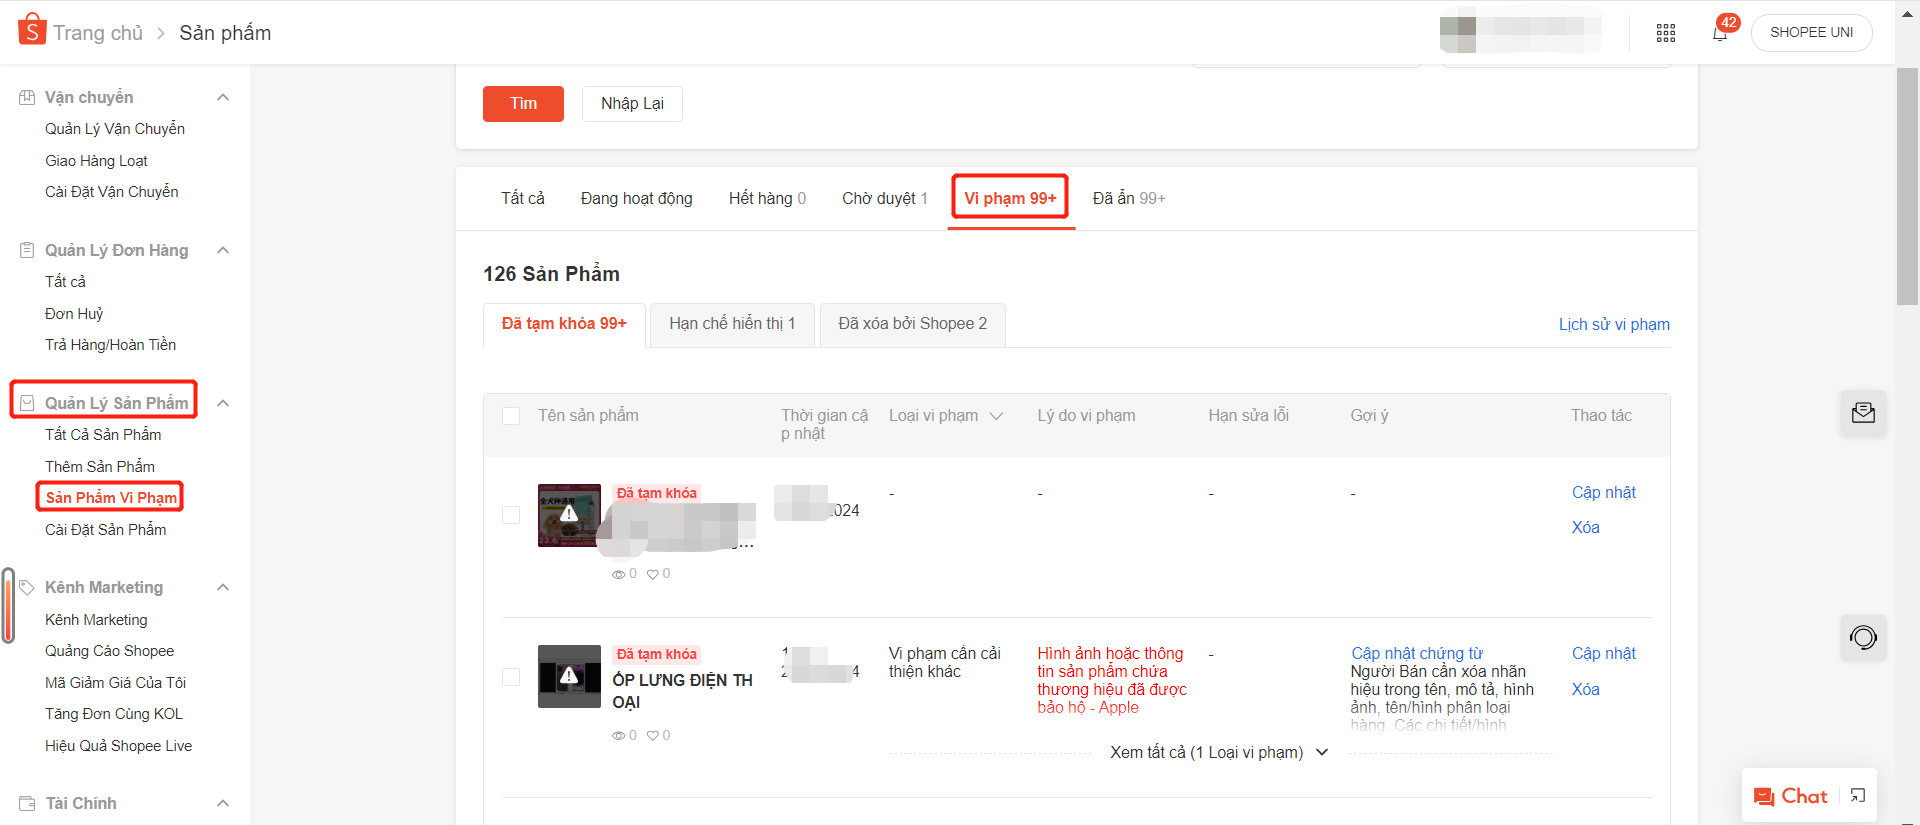Image resolution: width=1920 pixels, height=825 pixels.
Task: Click the heart likes icon of first product
Action: [x=653, y=574]
